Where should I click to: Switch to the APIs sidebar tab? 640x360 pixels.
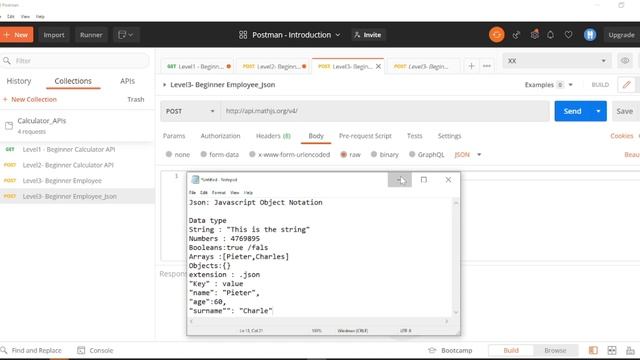click(127, 81)
